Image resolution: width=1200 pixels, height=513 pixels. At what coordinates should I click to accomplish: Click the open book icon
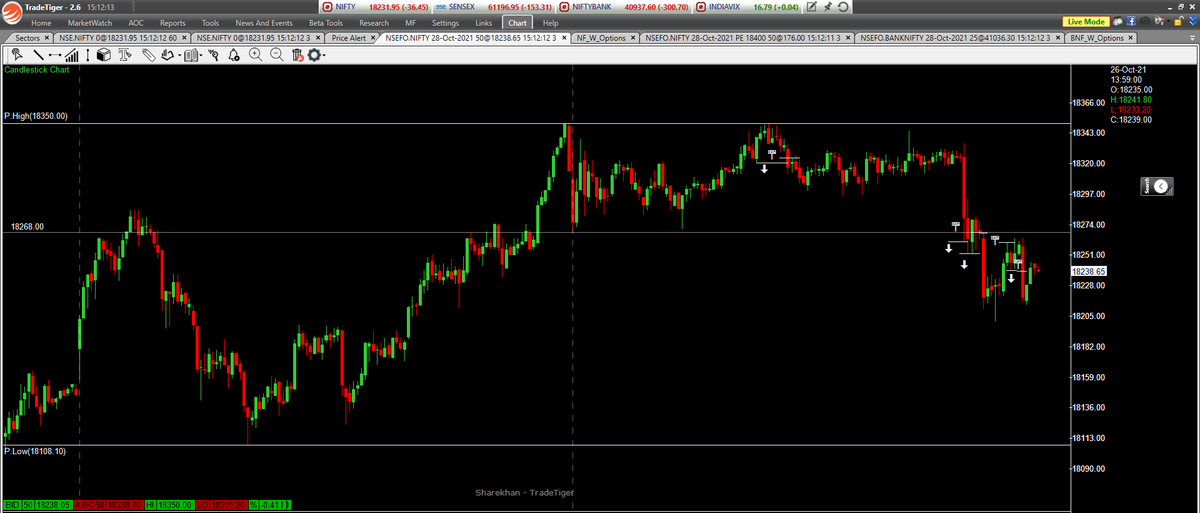[x=191, y=55]
